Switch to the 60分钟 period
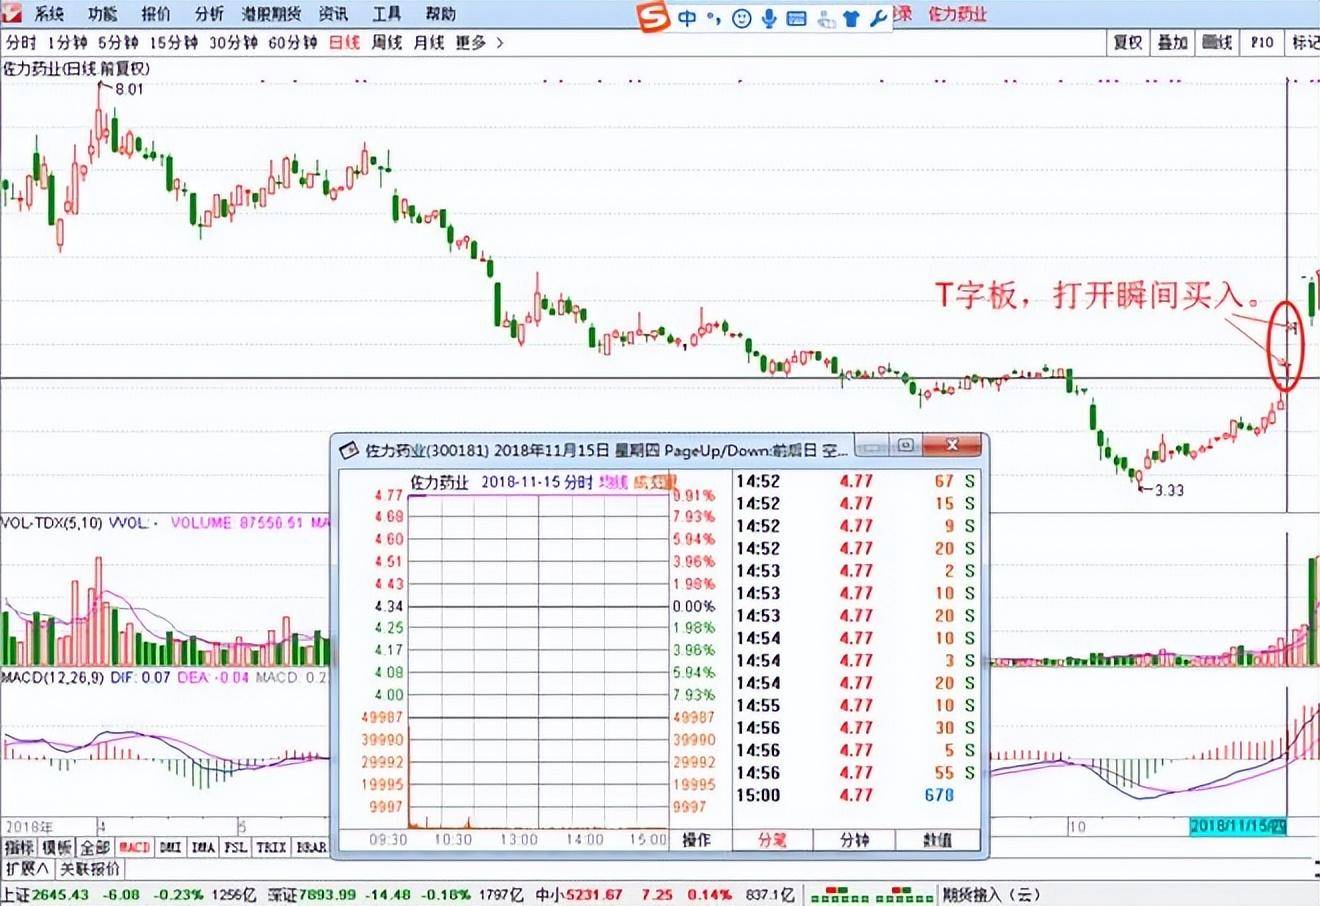 293,43
